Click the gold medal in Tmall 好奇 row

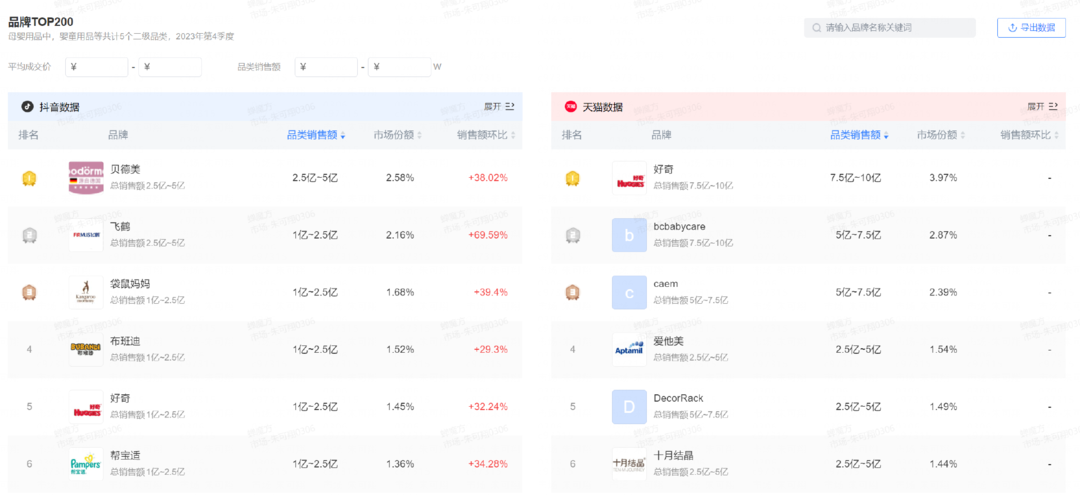pyautogui.click(x=572, y=178)
